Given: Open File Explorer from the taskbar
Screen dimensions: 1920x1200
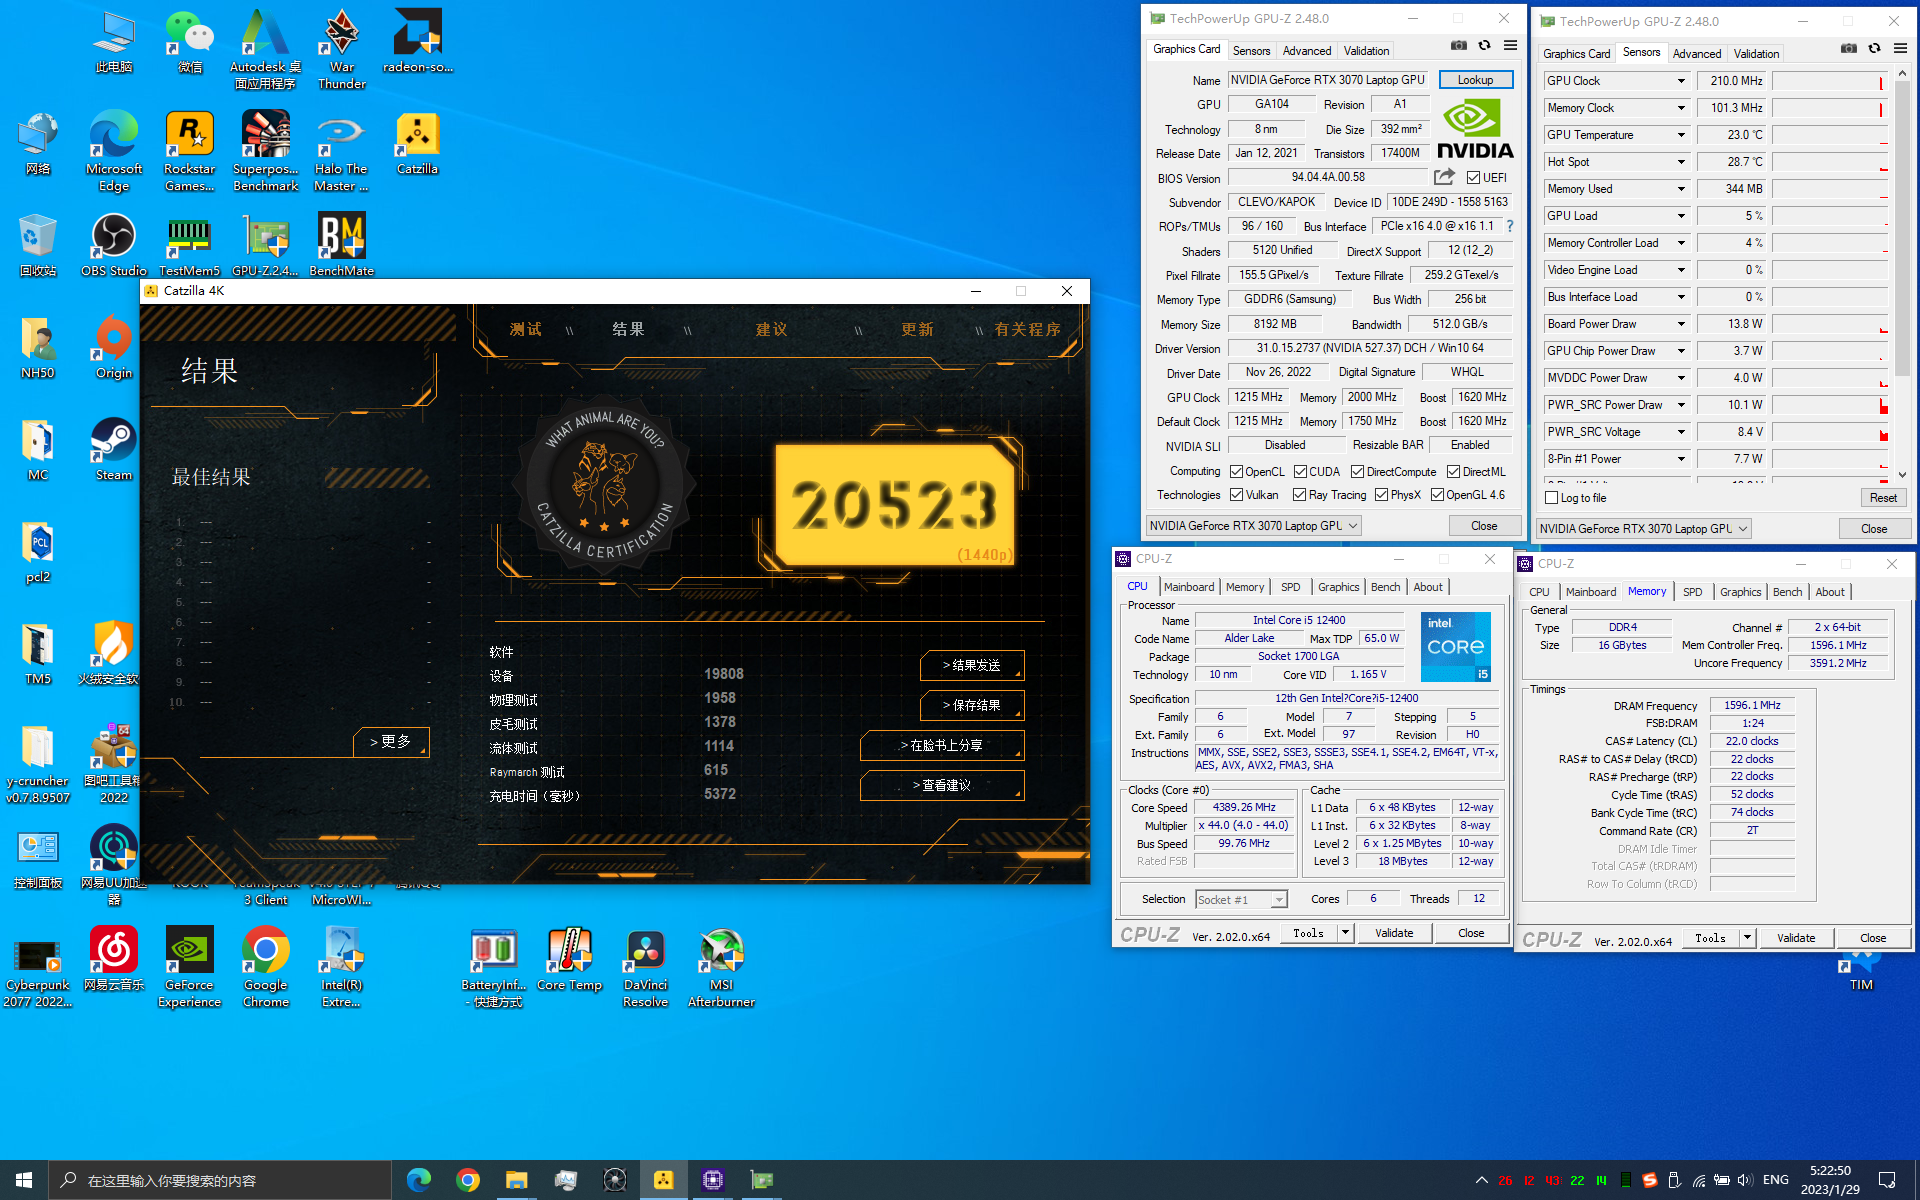Looking at the screenshot, I should (x=516, y=1180).
